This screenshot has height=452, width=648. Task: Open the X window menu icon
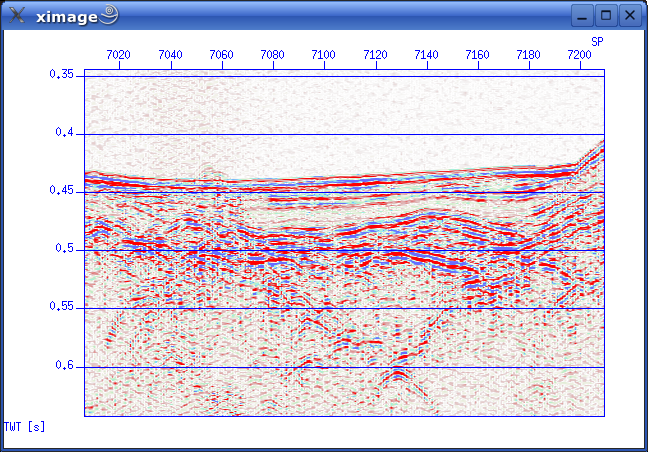(x=17, y=15)
